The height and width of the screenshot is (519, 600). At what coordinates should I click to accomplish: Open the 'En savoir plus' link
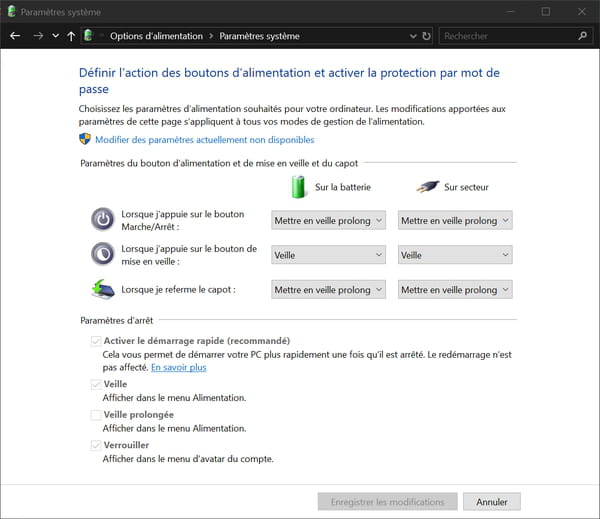coord(179,367)
